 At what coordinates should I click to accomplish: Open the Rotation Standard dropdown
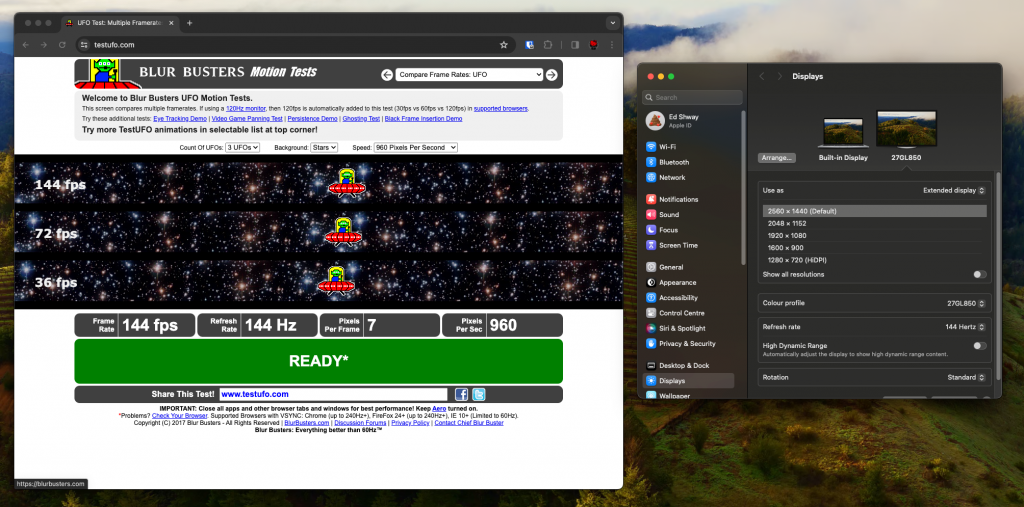[967, 378]
